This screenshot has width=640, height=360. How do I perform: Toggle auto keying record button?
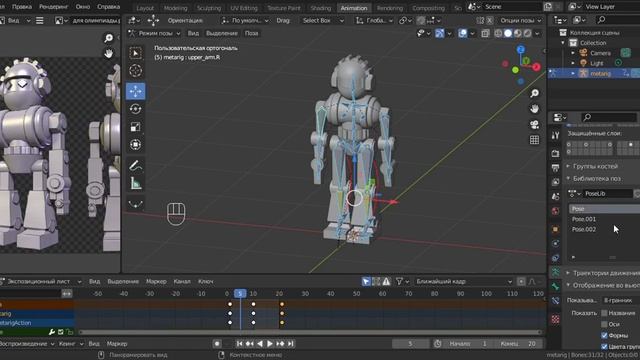[217, 344]
